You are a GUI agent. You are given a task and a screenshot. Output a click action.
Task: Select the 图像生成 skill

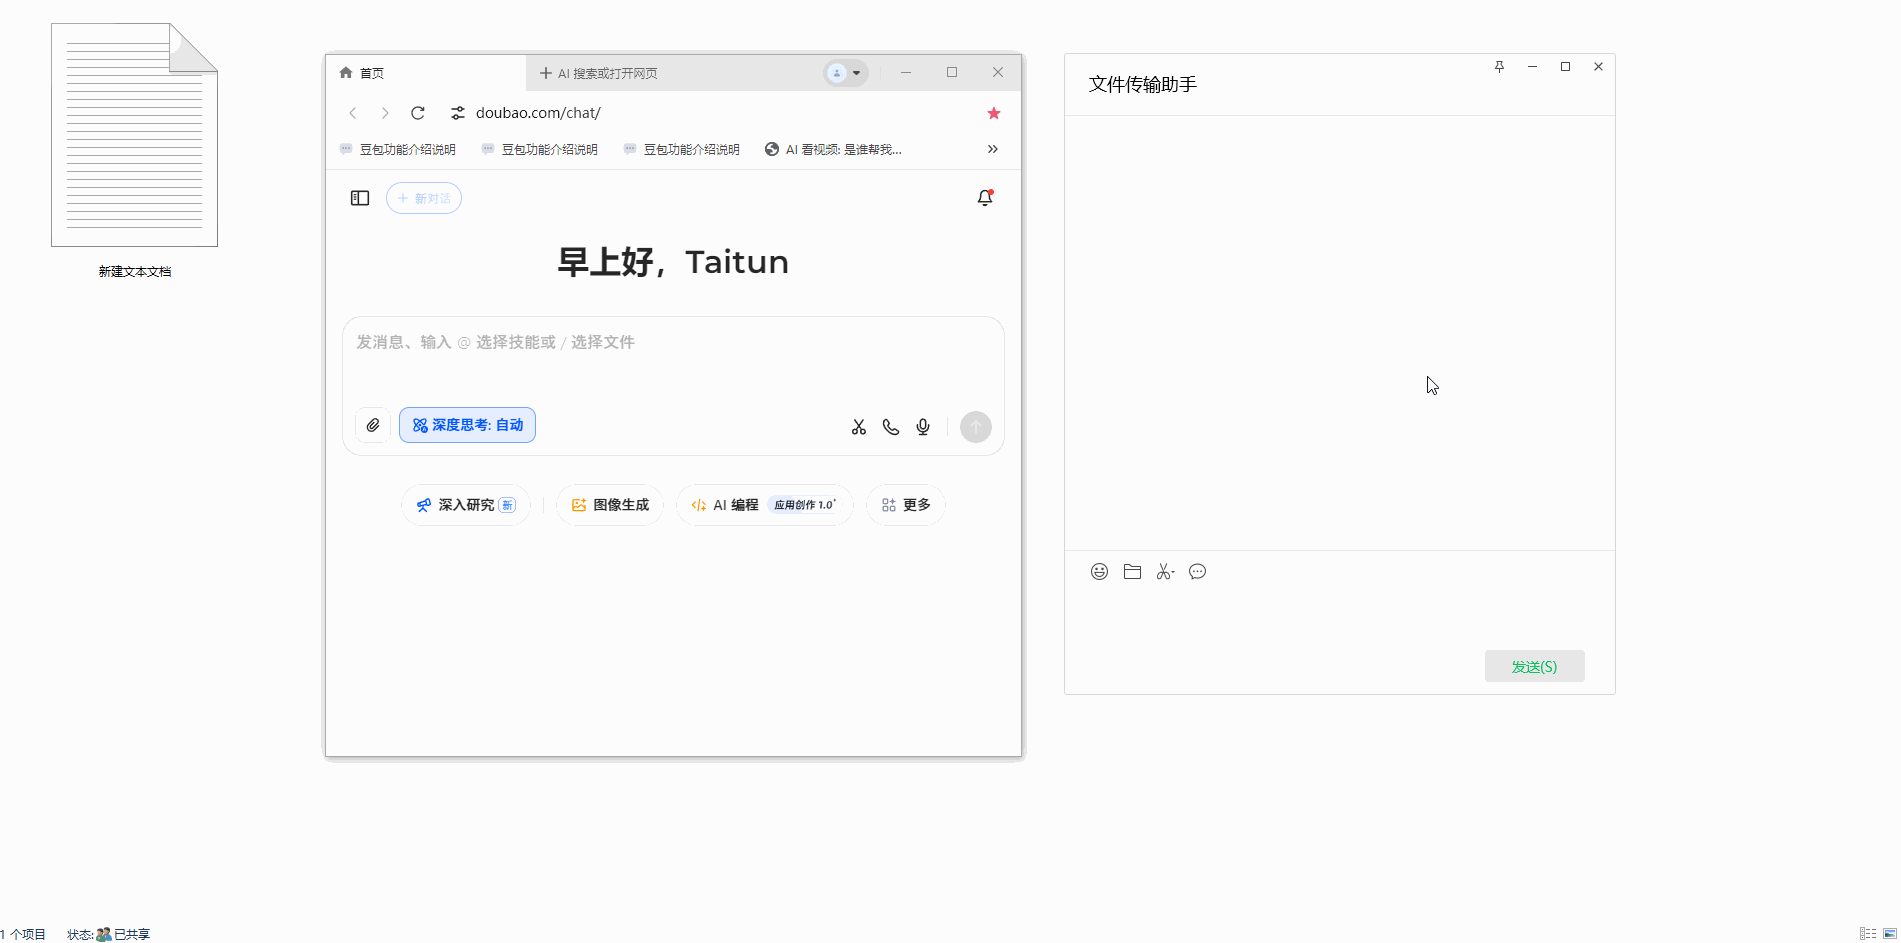click(610, 505)
